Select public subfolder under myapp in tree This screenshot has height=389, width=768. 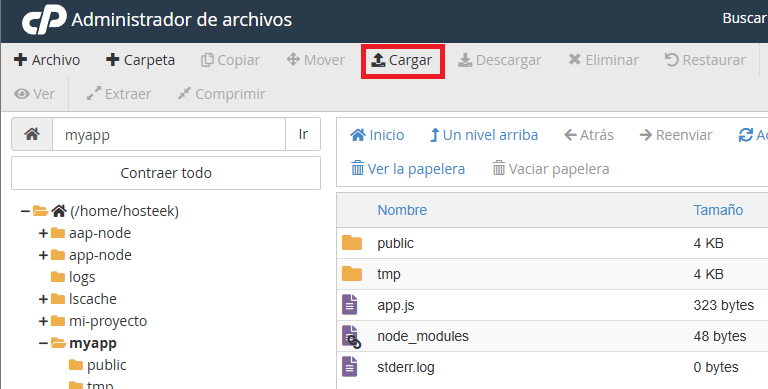pyautogui.click(x=107, y=365)
